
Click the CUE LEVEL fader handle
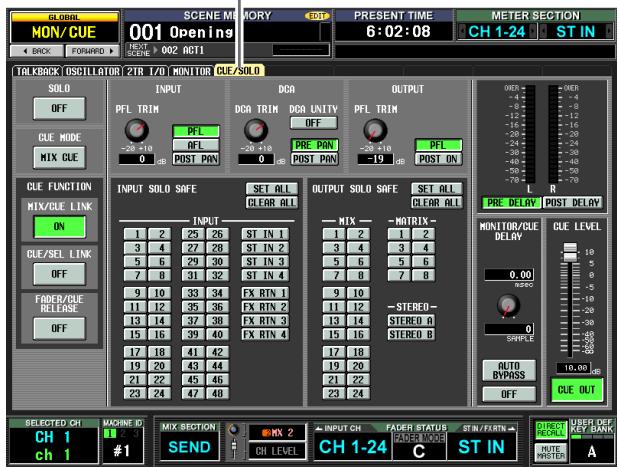coord(570,252)
